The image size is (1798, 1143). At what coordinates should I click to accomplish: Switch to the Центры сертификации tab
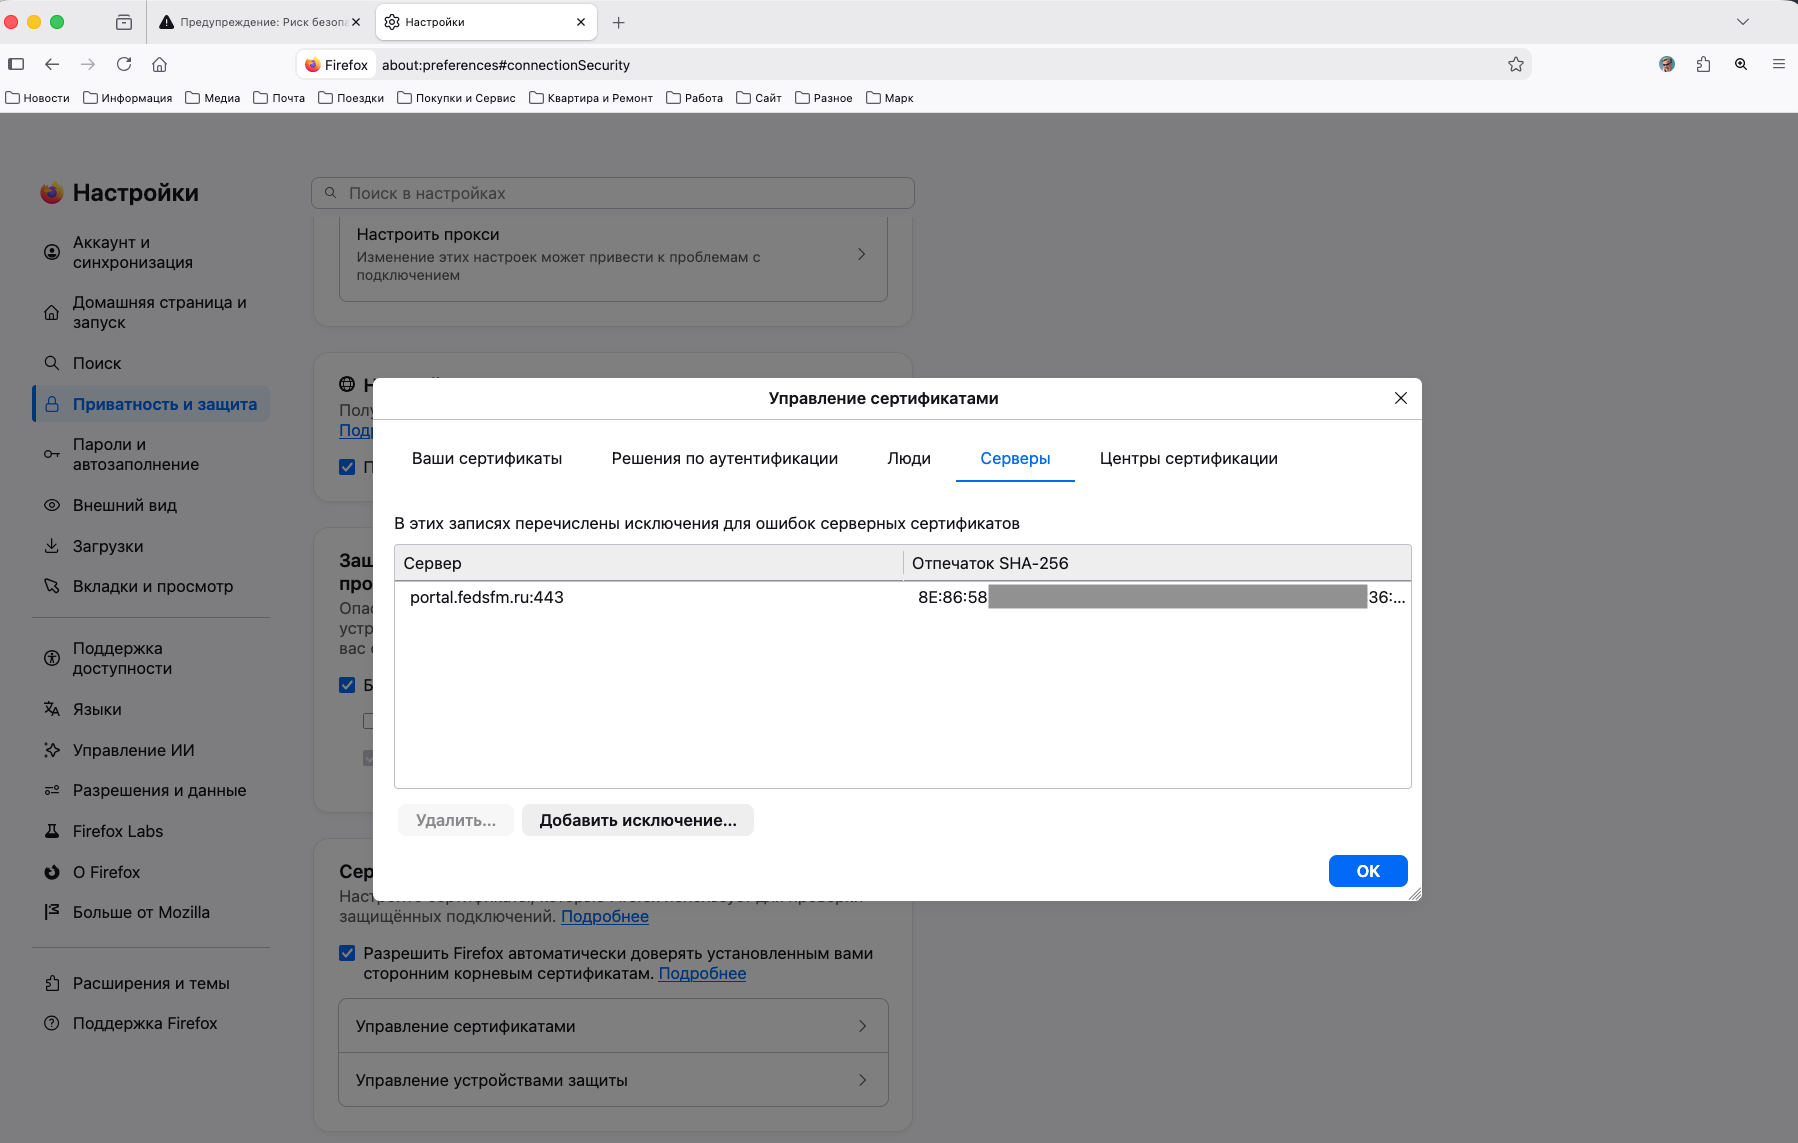[x=1189, y=458]
